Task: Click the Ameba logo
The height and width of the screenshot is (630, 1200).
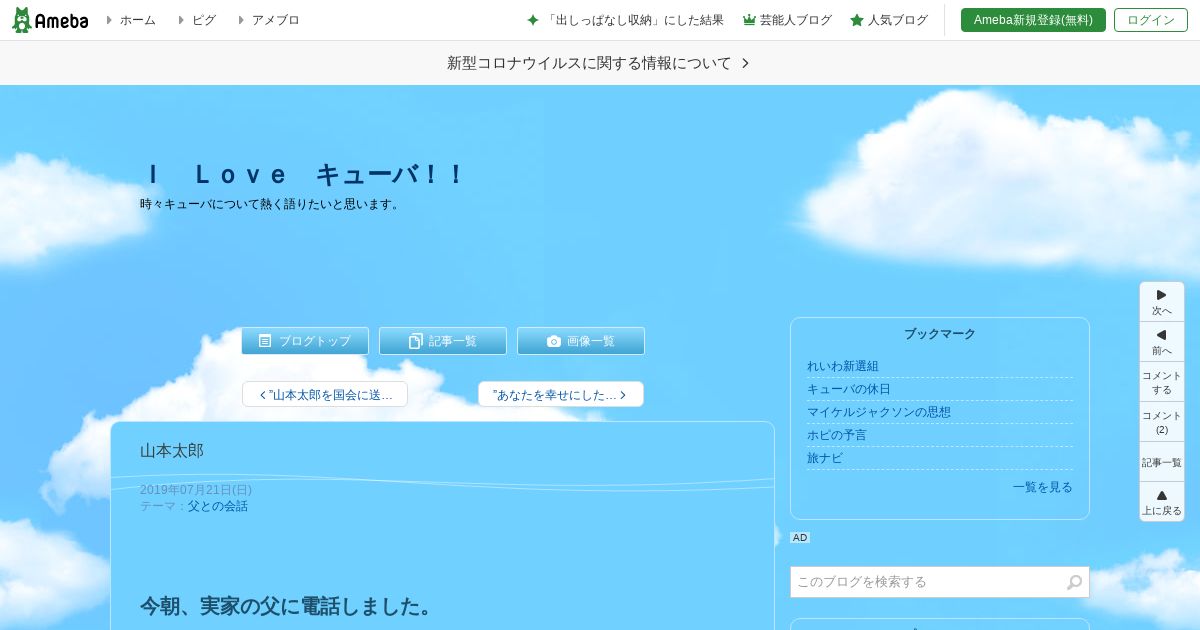Action: tap(50, 20)
